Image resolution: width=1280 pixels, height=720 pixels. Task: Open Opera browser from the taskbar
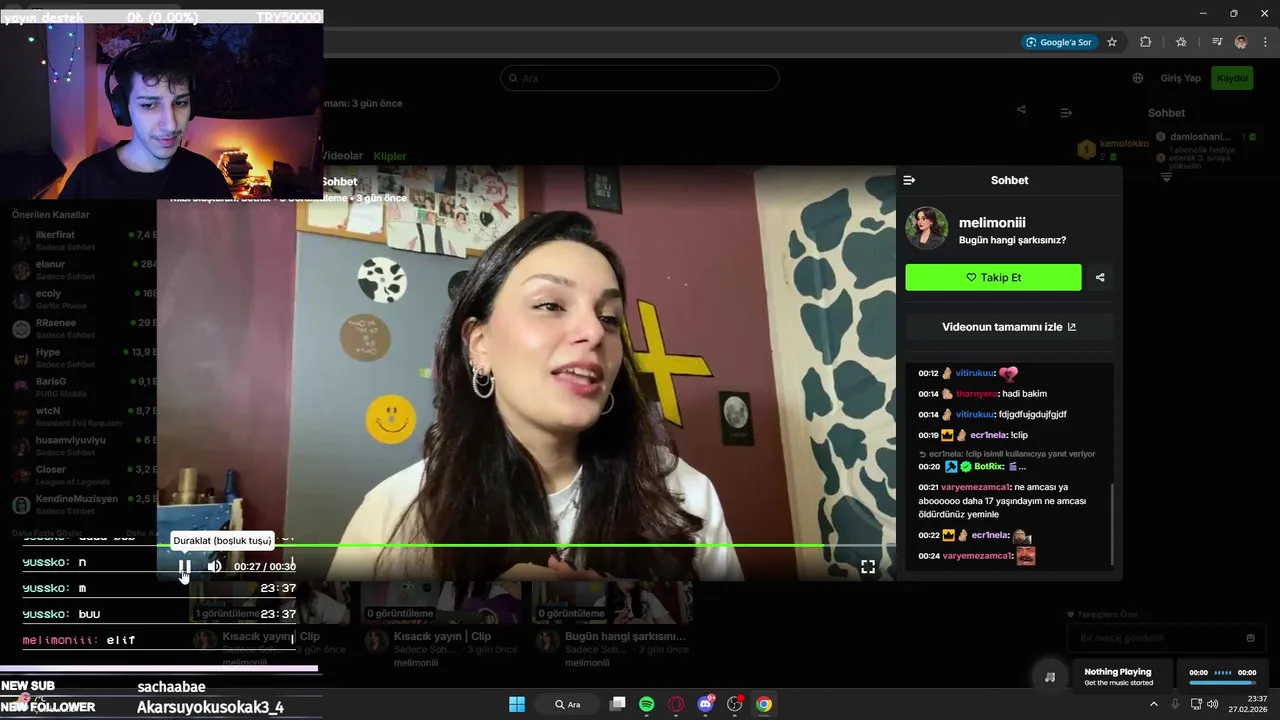[676, 704]
